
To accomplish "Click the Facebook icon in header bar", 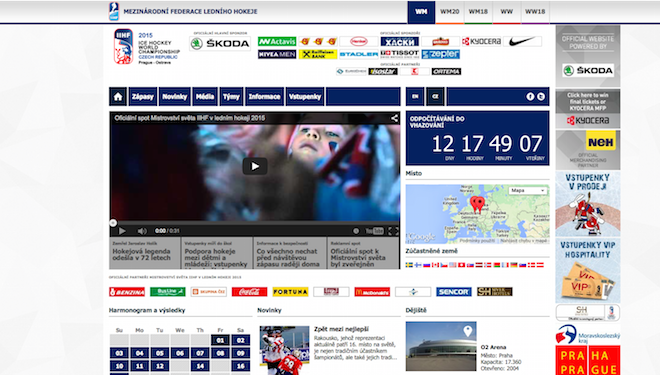I will (530, 96).
